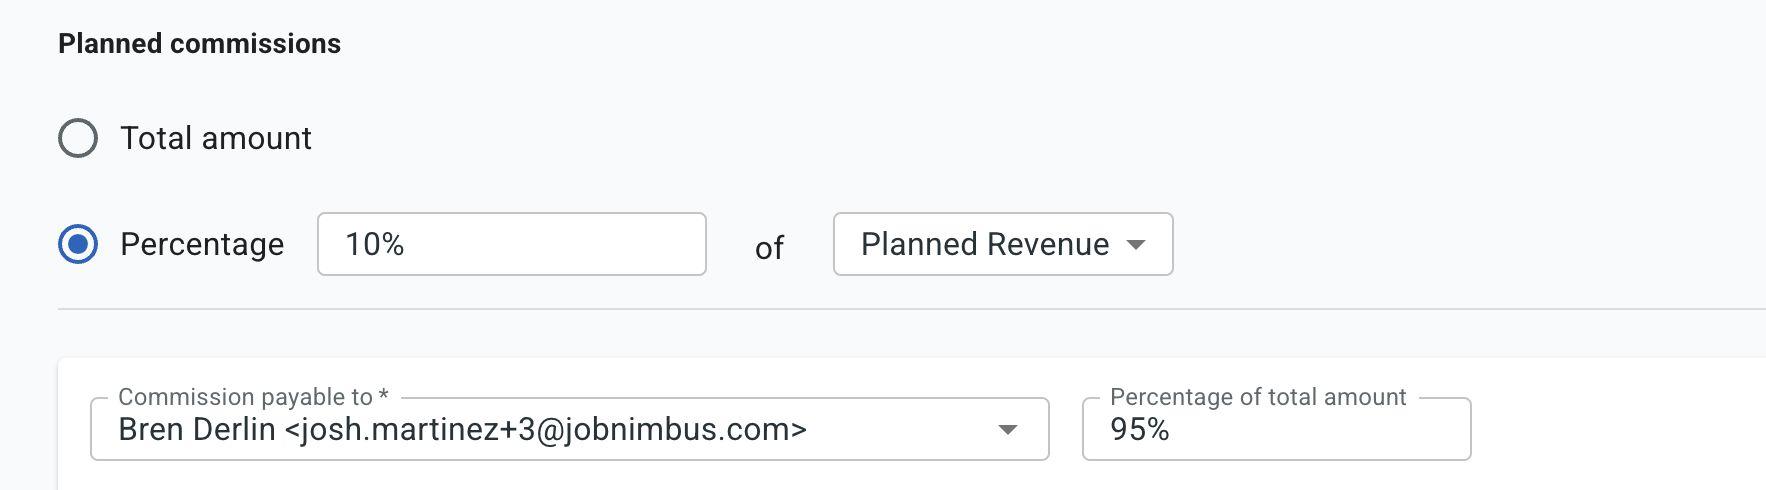Click the Planned commissions section heading
Viewport: 1766px width, 490px height.
click(199, 44)
